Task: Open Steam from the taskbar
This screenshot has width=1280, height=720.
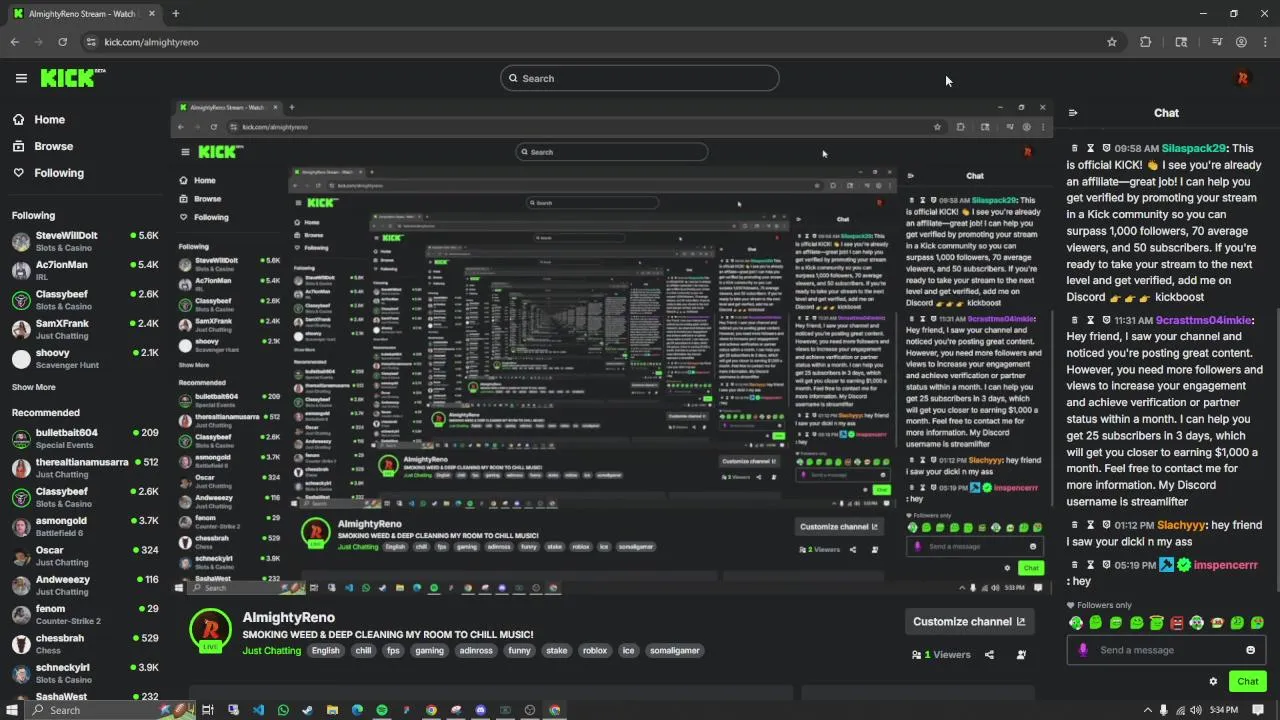Action: (x=307, y=710)
